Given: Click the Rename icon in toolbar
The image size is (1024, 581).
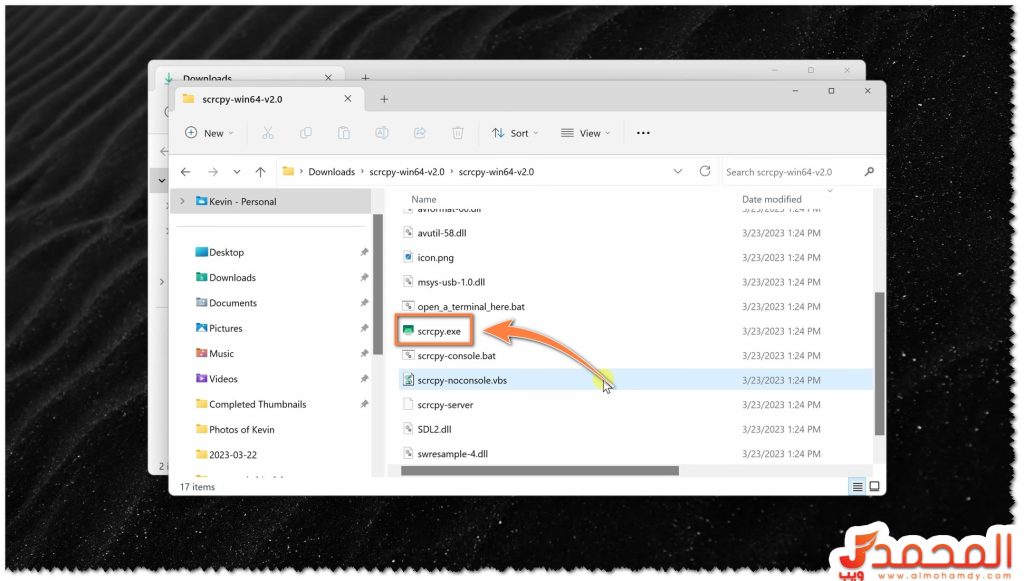Looking at the screenshot, I should 381,133.
